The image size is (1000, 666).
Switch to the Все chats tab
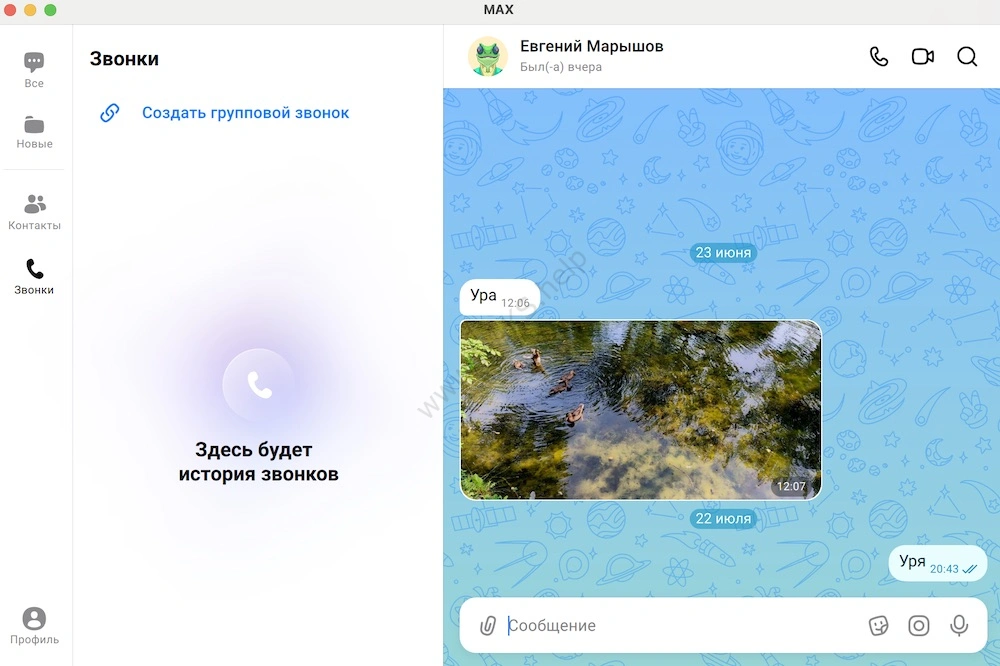pos(34,70)
